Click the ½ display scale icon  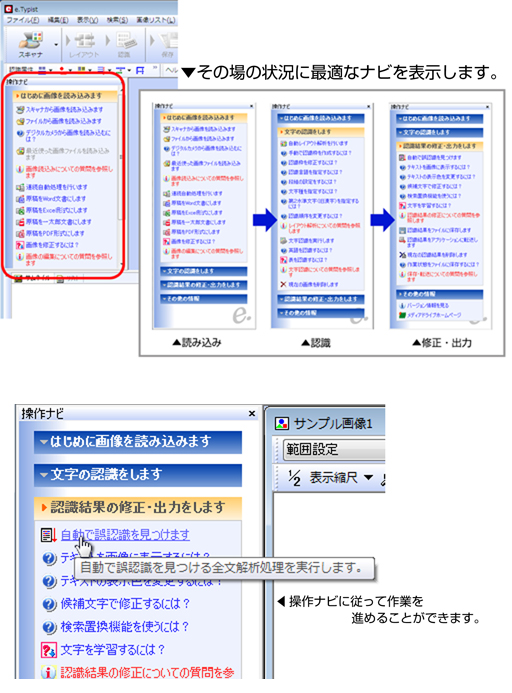[x=294, y=478]
